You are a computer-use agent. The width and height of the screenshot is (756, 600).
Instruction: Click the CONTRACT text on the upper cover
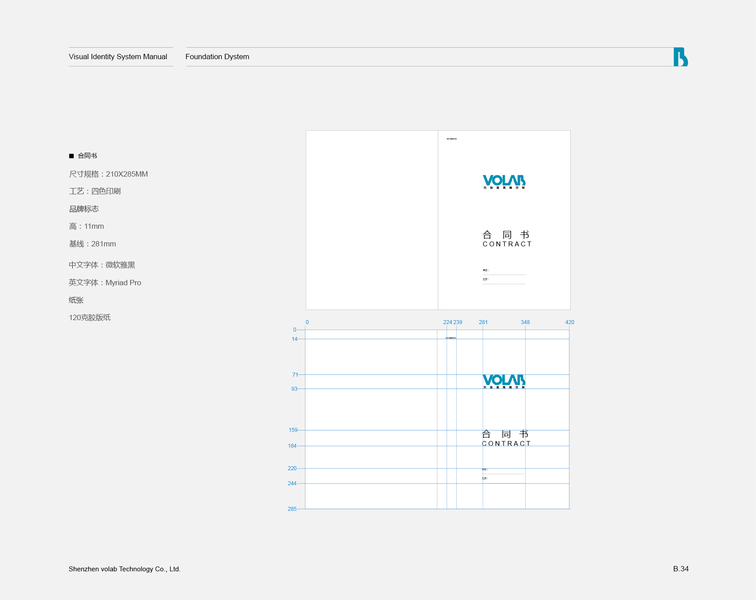pos(507,244)
